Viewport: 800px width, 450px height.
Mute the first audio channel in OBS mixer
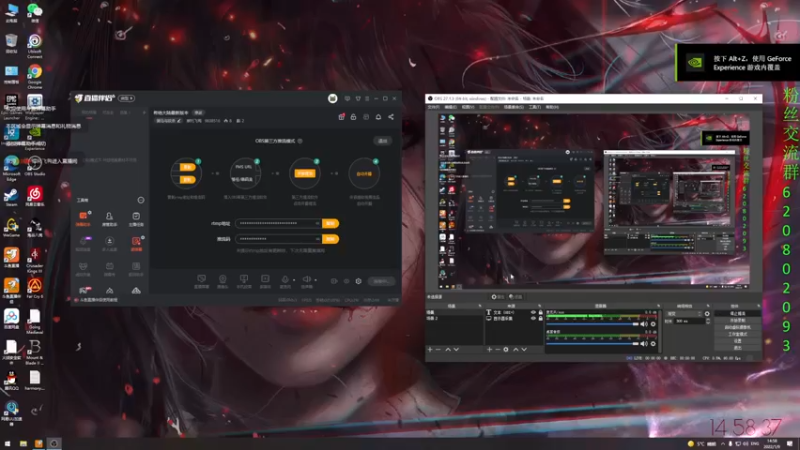point(644,324)
